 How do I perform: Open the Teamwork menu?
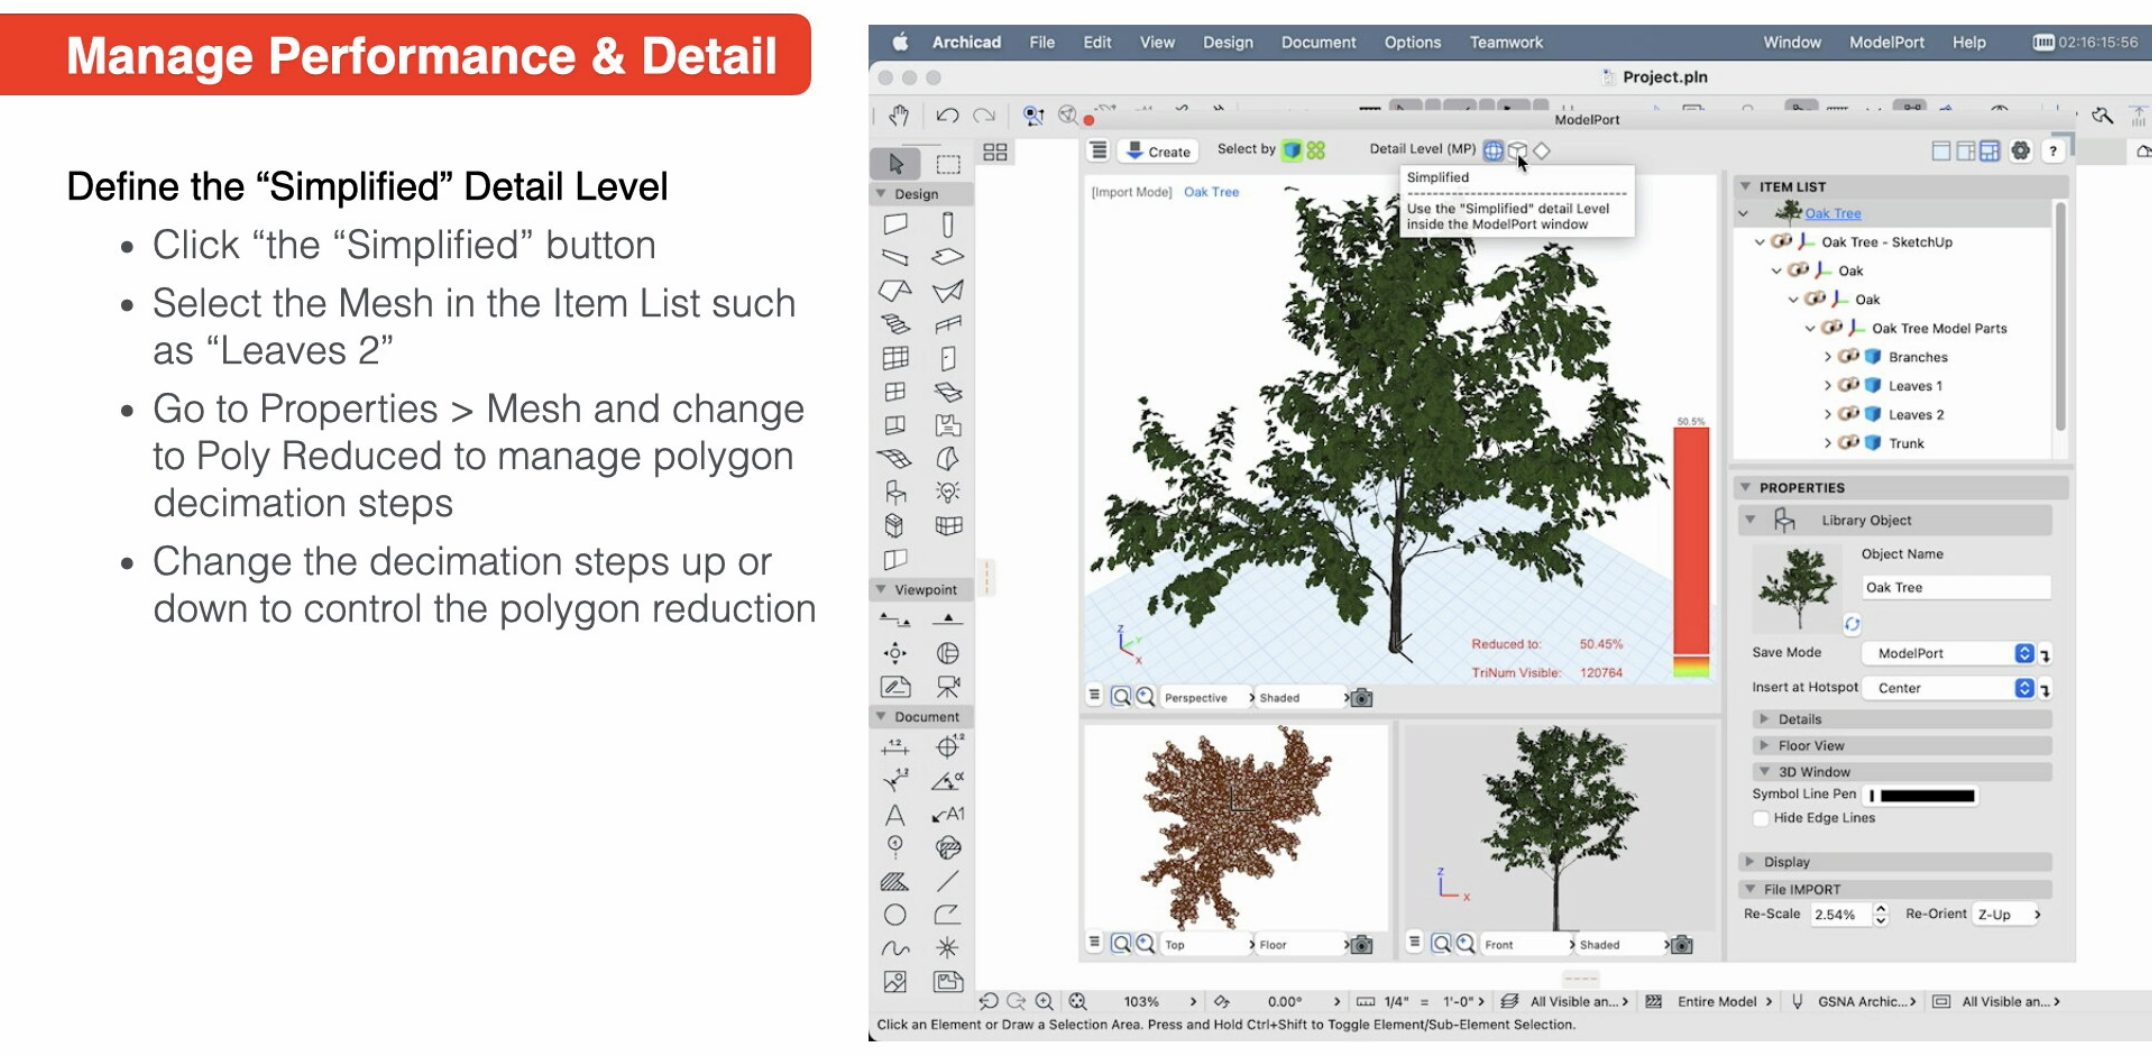coord(1506,42)
